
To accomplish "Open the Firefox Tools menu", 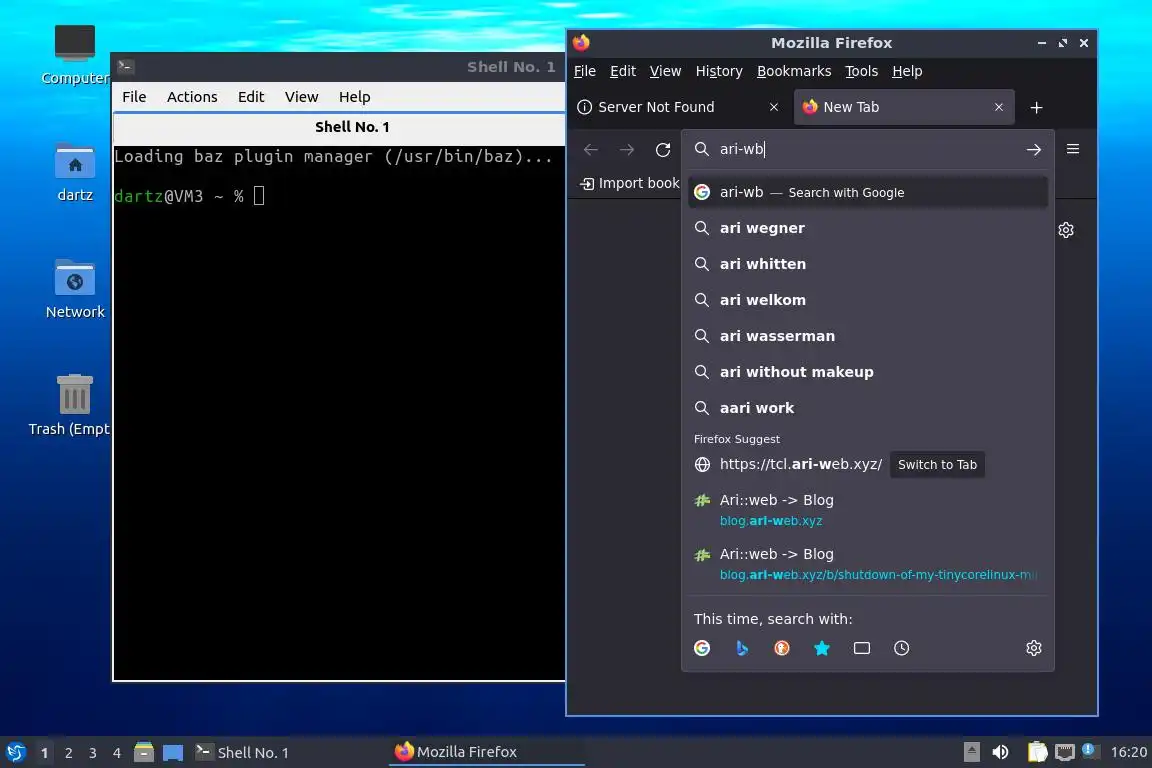I will click(862, 71).
